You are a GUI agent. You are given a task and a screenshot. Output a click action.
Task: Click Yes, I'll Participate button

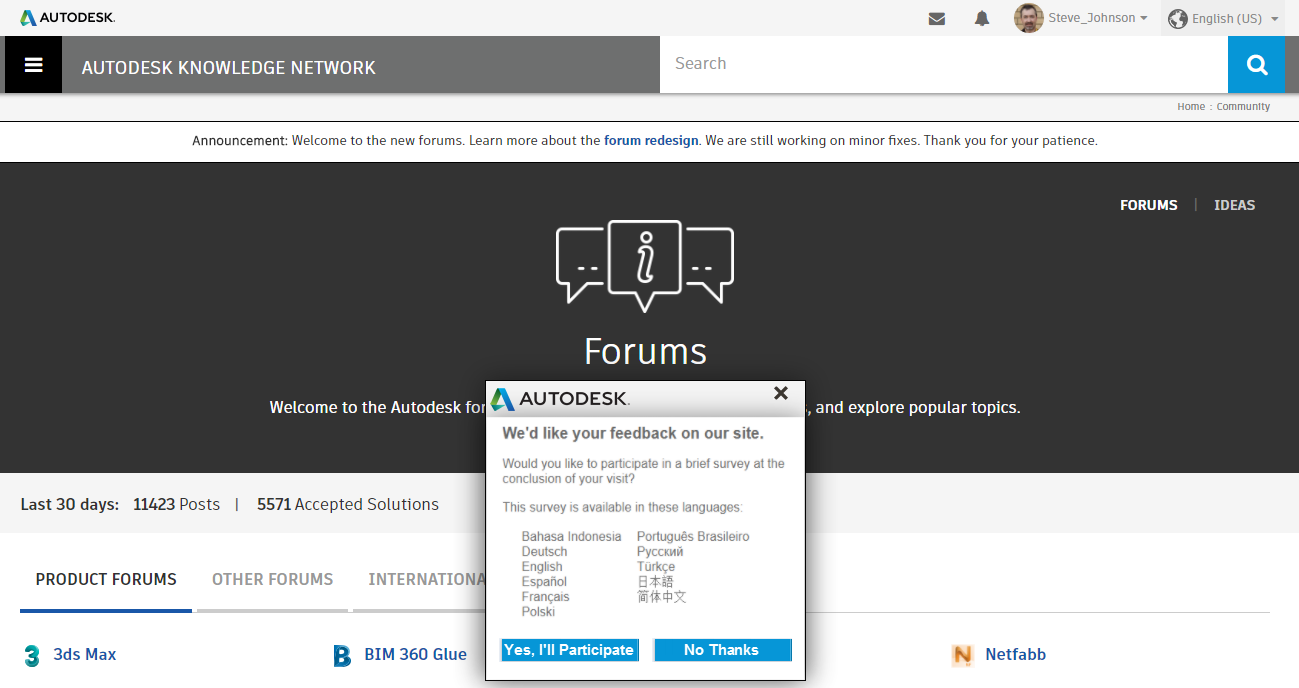coord(569,650)
